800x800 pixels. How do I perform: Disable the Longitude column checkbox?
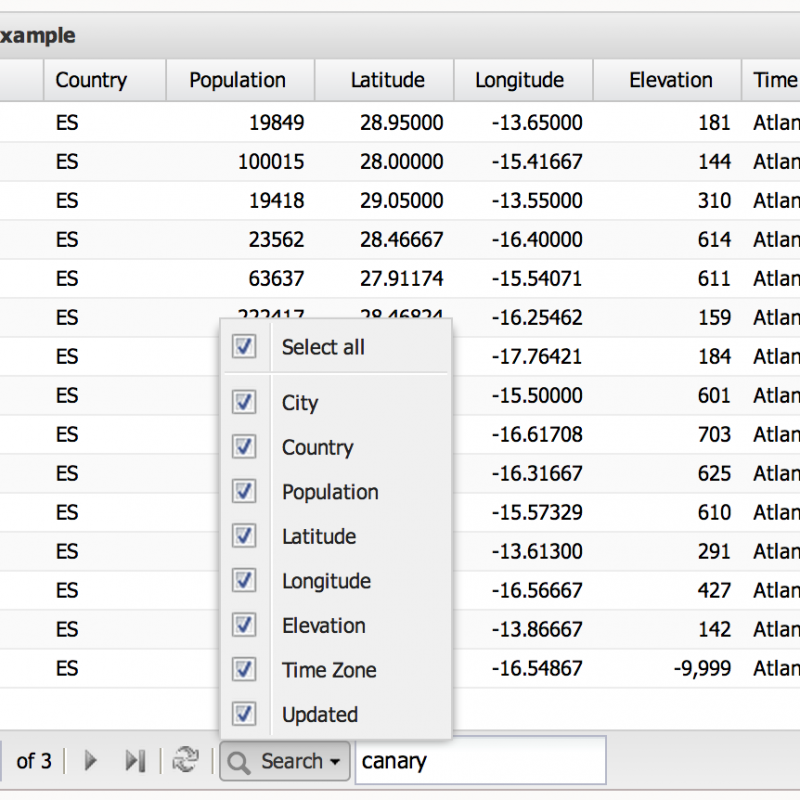[244, 580]
